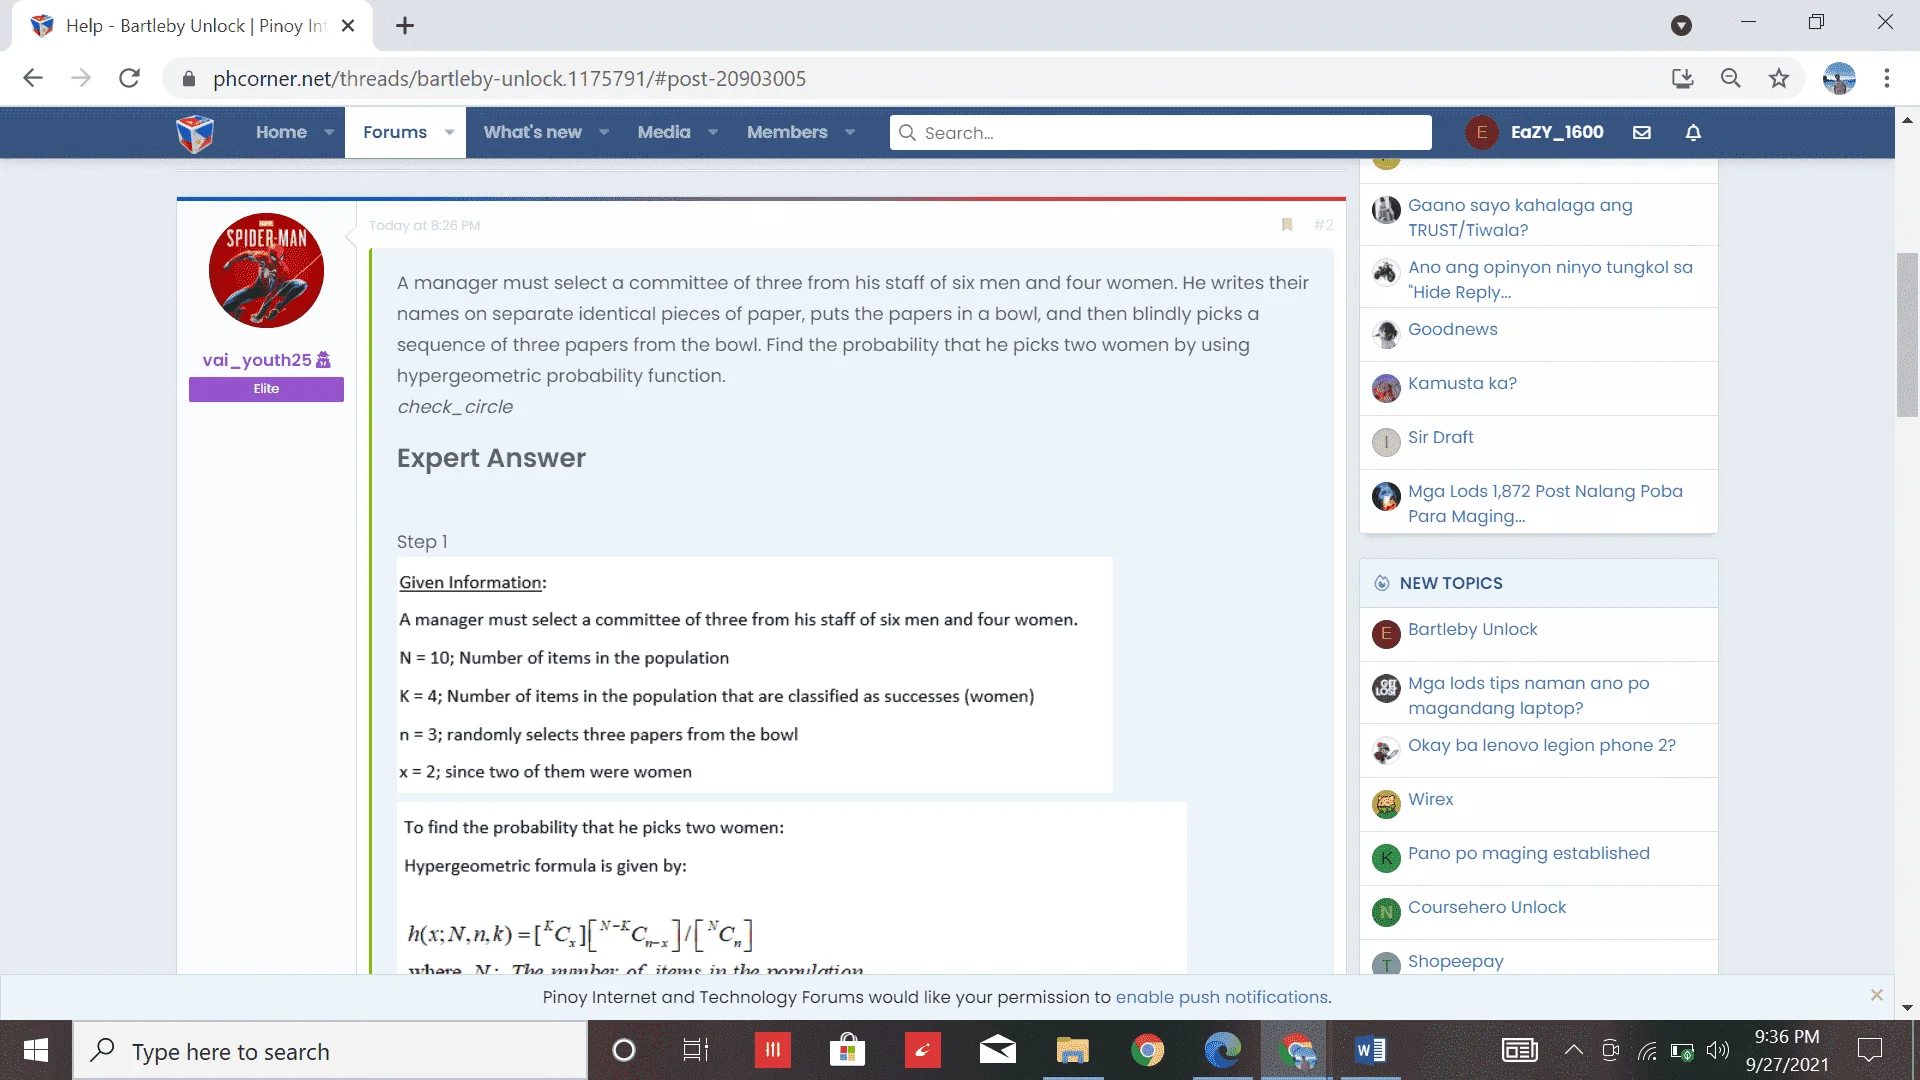Click the Windows taskbar search box
Image resolution: width=1920 pixels, height=1080 pixels.
click(330, 1050)
